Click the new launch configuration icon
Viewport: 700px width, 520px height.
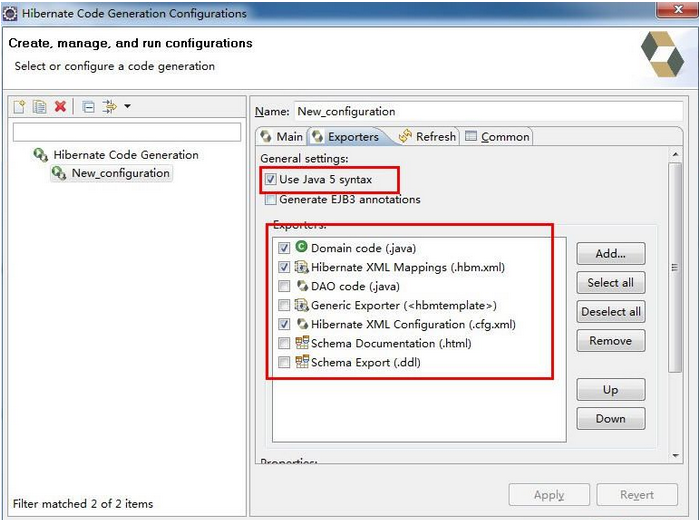(20, 107)
